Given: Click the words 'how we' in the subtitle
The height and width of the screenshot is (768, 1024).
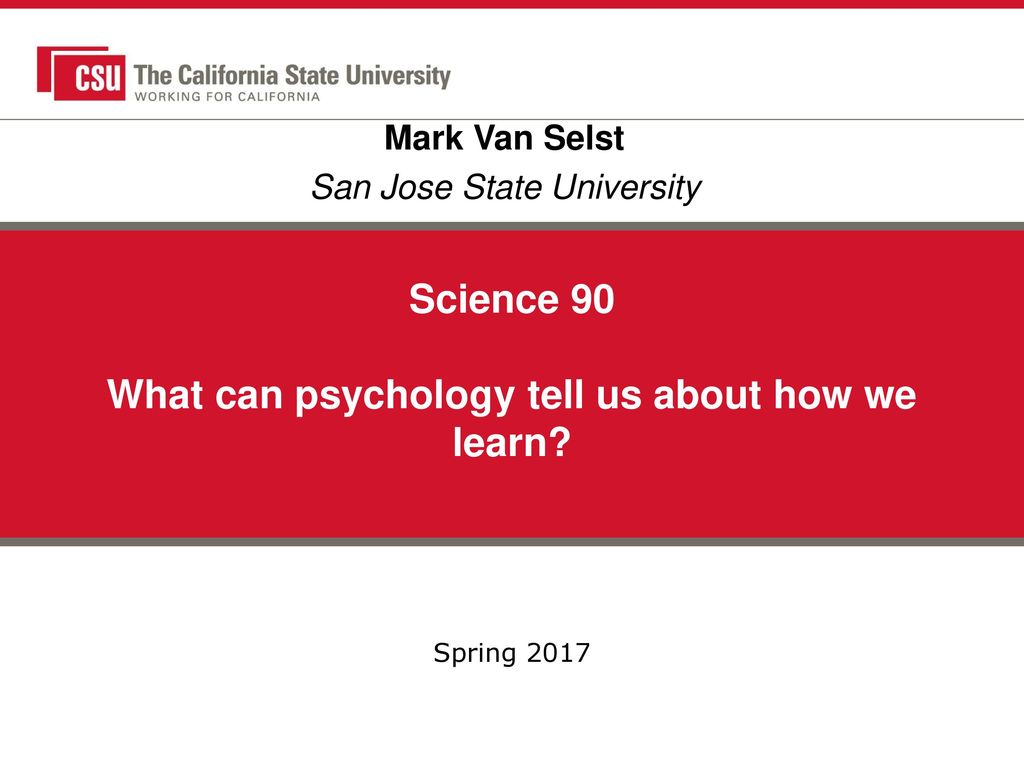Looking at the screenshot, I should (x=845, y=394).
